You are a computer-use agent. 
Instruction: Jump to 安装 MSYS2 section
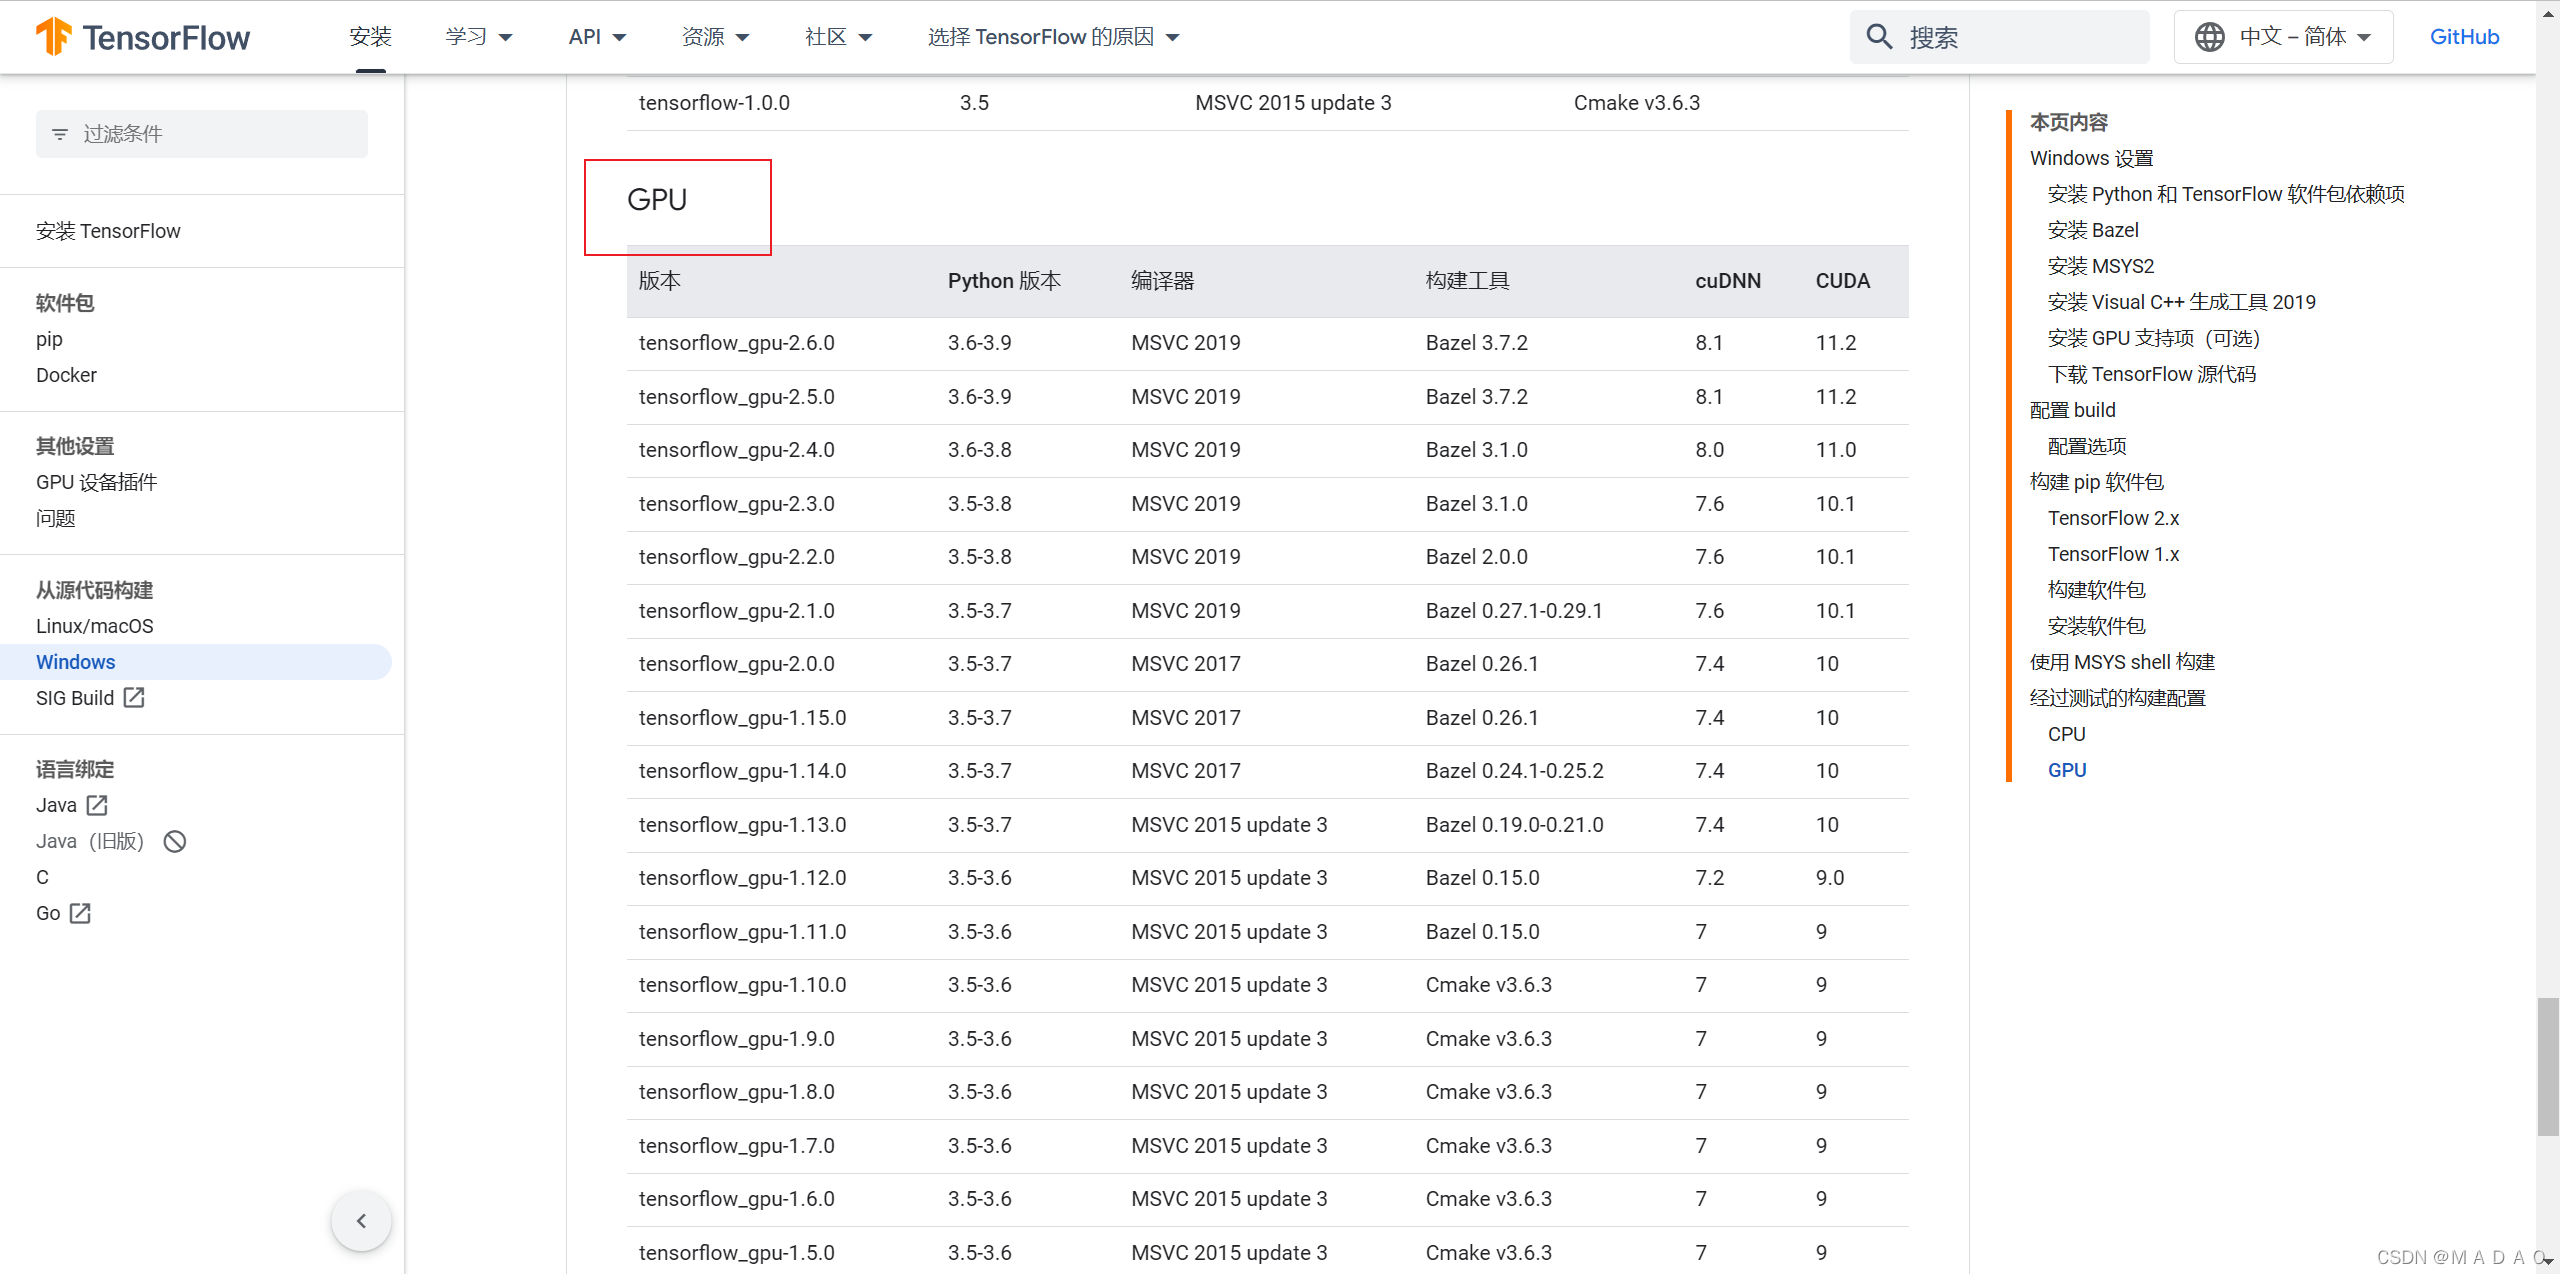[2101, 266]
